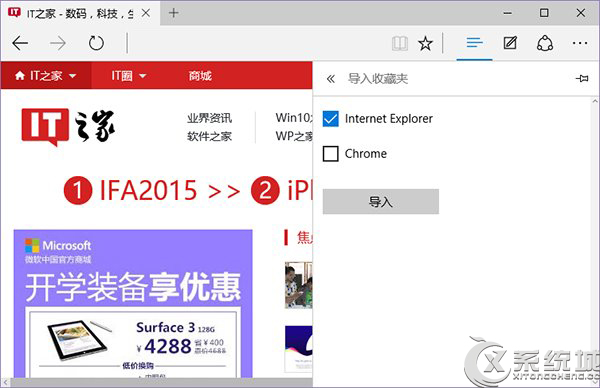The image size is (600, 388).
Task: Open the 业界资讯 link
Action: click(209, 118)
